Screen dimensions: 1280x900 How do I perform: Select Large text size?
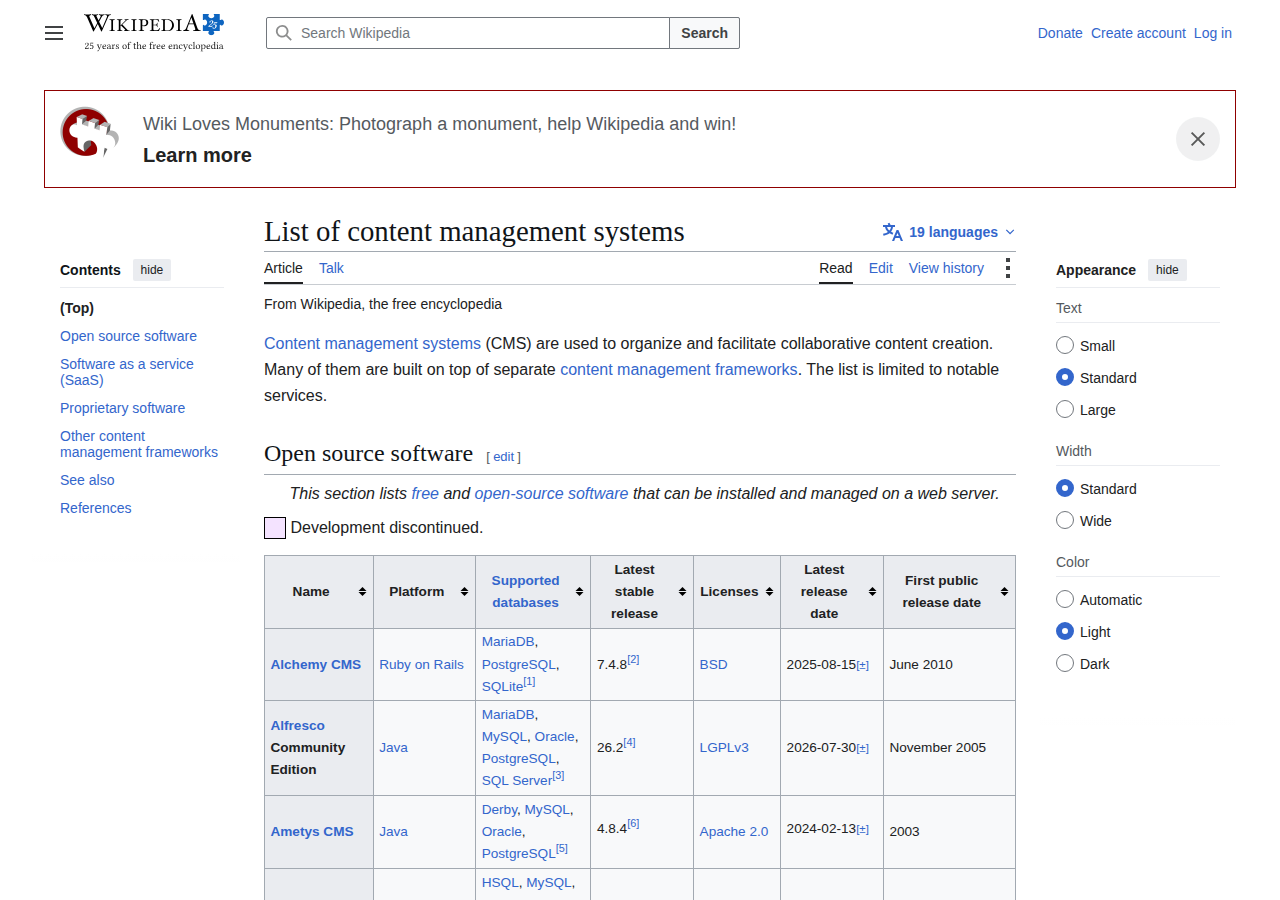[1065, 409]
